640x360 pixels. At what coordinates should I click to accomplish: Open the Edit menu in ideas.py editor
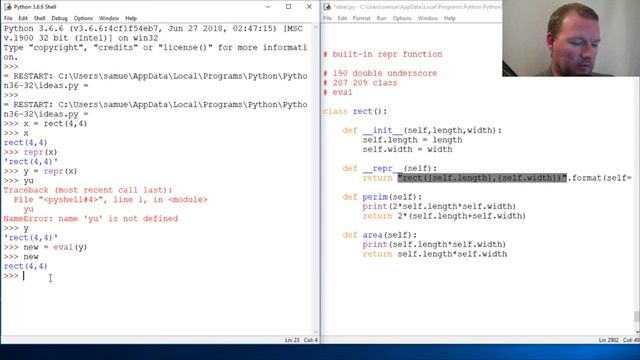pos(342,18)
